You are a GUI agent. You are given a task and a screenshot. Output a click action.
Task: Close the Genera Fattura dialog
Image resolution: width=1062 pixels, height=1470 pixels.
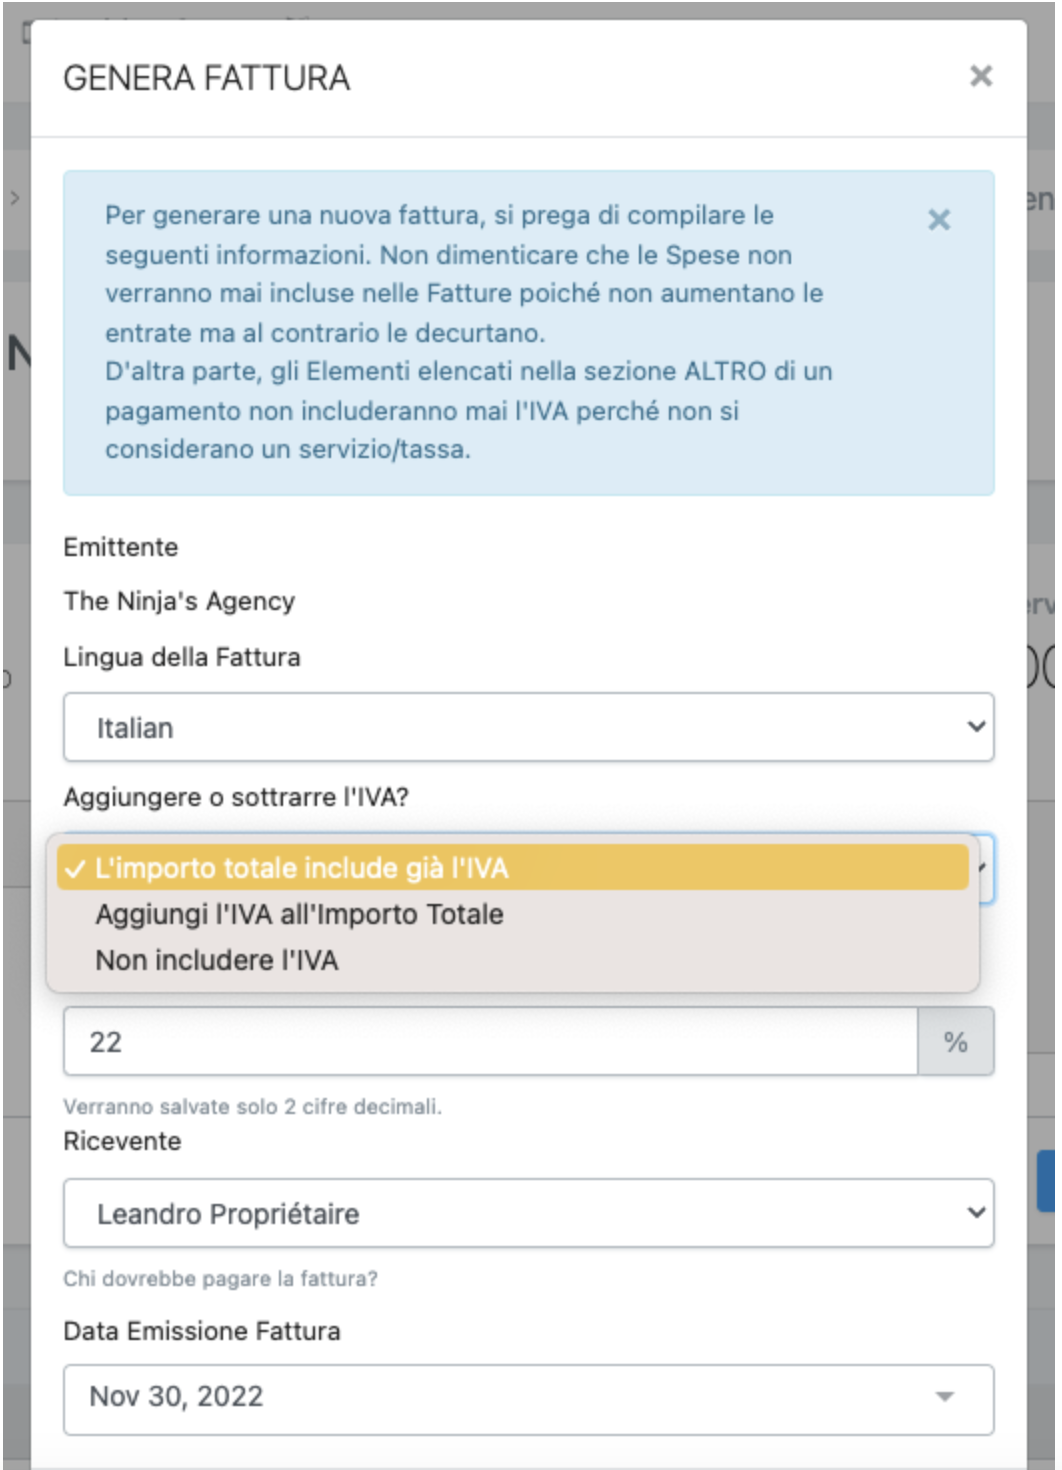980,76
